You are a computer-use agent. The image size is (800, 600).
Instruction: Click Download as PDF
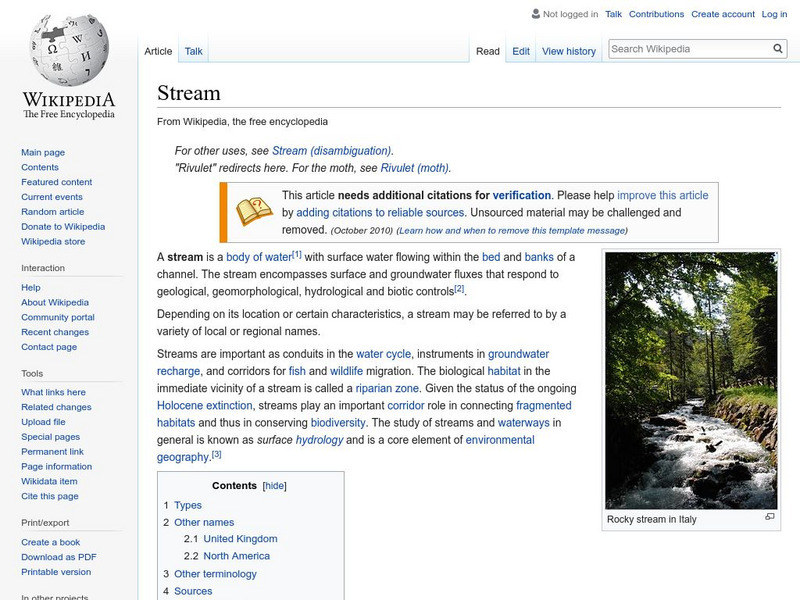59,557
